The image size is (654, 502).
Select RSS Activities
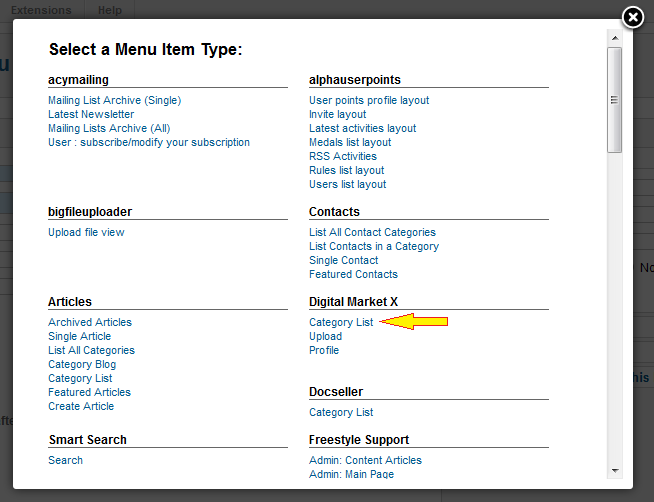(x=343, y=156)
